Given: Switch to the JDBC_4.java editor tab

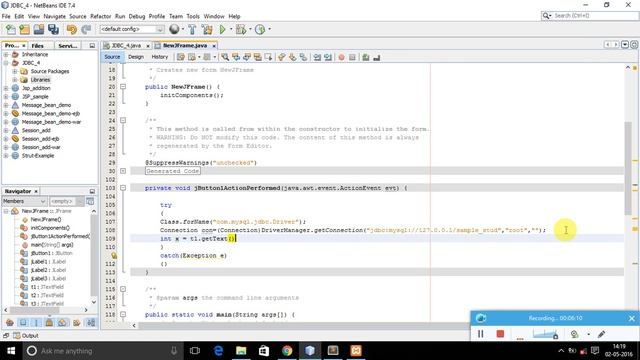Looking at the screenshot, I should pos(126,45).
